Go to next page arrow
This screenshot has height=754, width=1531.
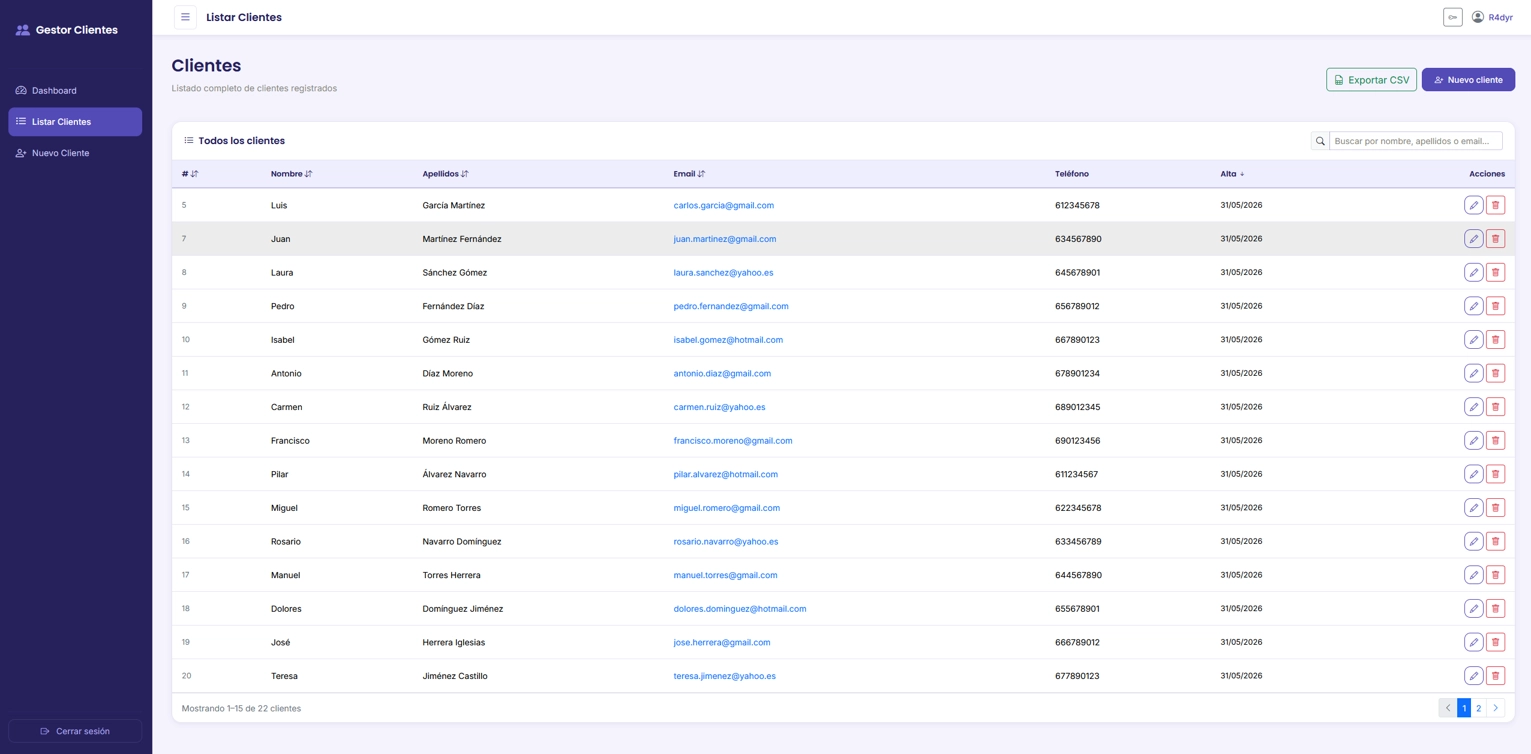(x=1496, y=708)
